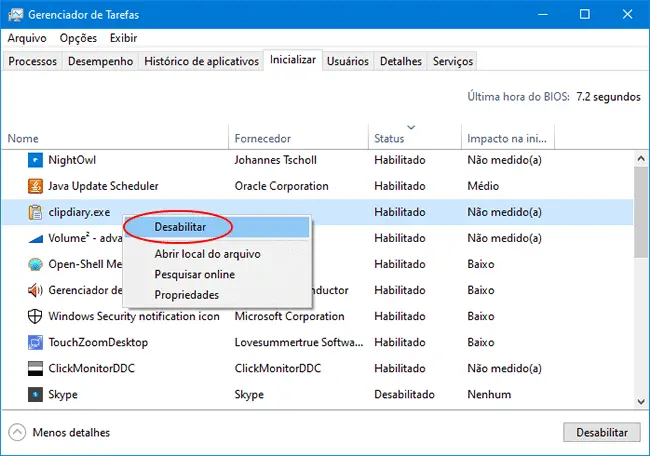Click the vertical scrollbar thumb
The height and width of the screenshot is (456, 650).
pos(641,212)
